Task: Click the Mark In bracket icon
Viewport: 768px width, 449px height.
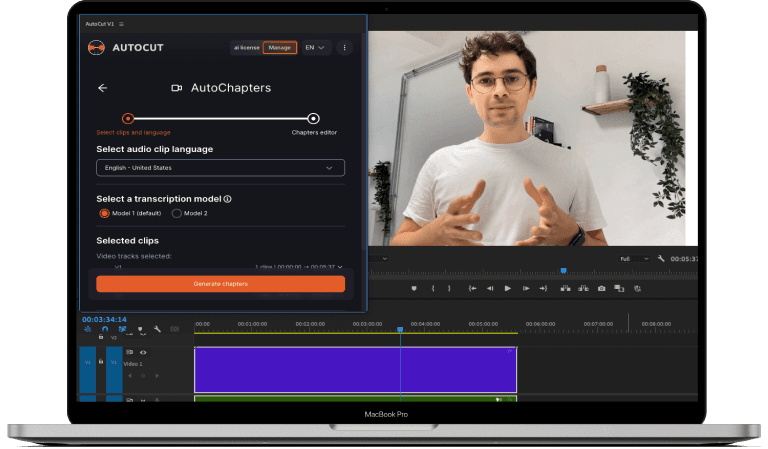Action: pos(433,289)
